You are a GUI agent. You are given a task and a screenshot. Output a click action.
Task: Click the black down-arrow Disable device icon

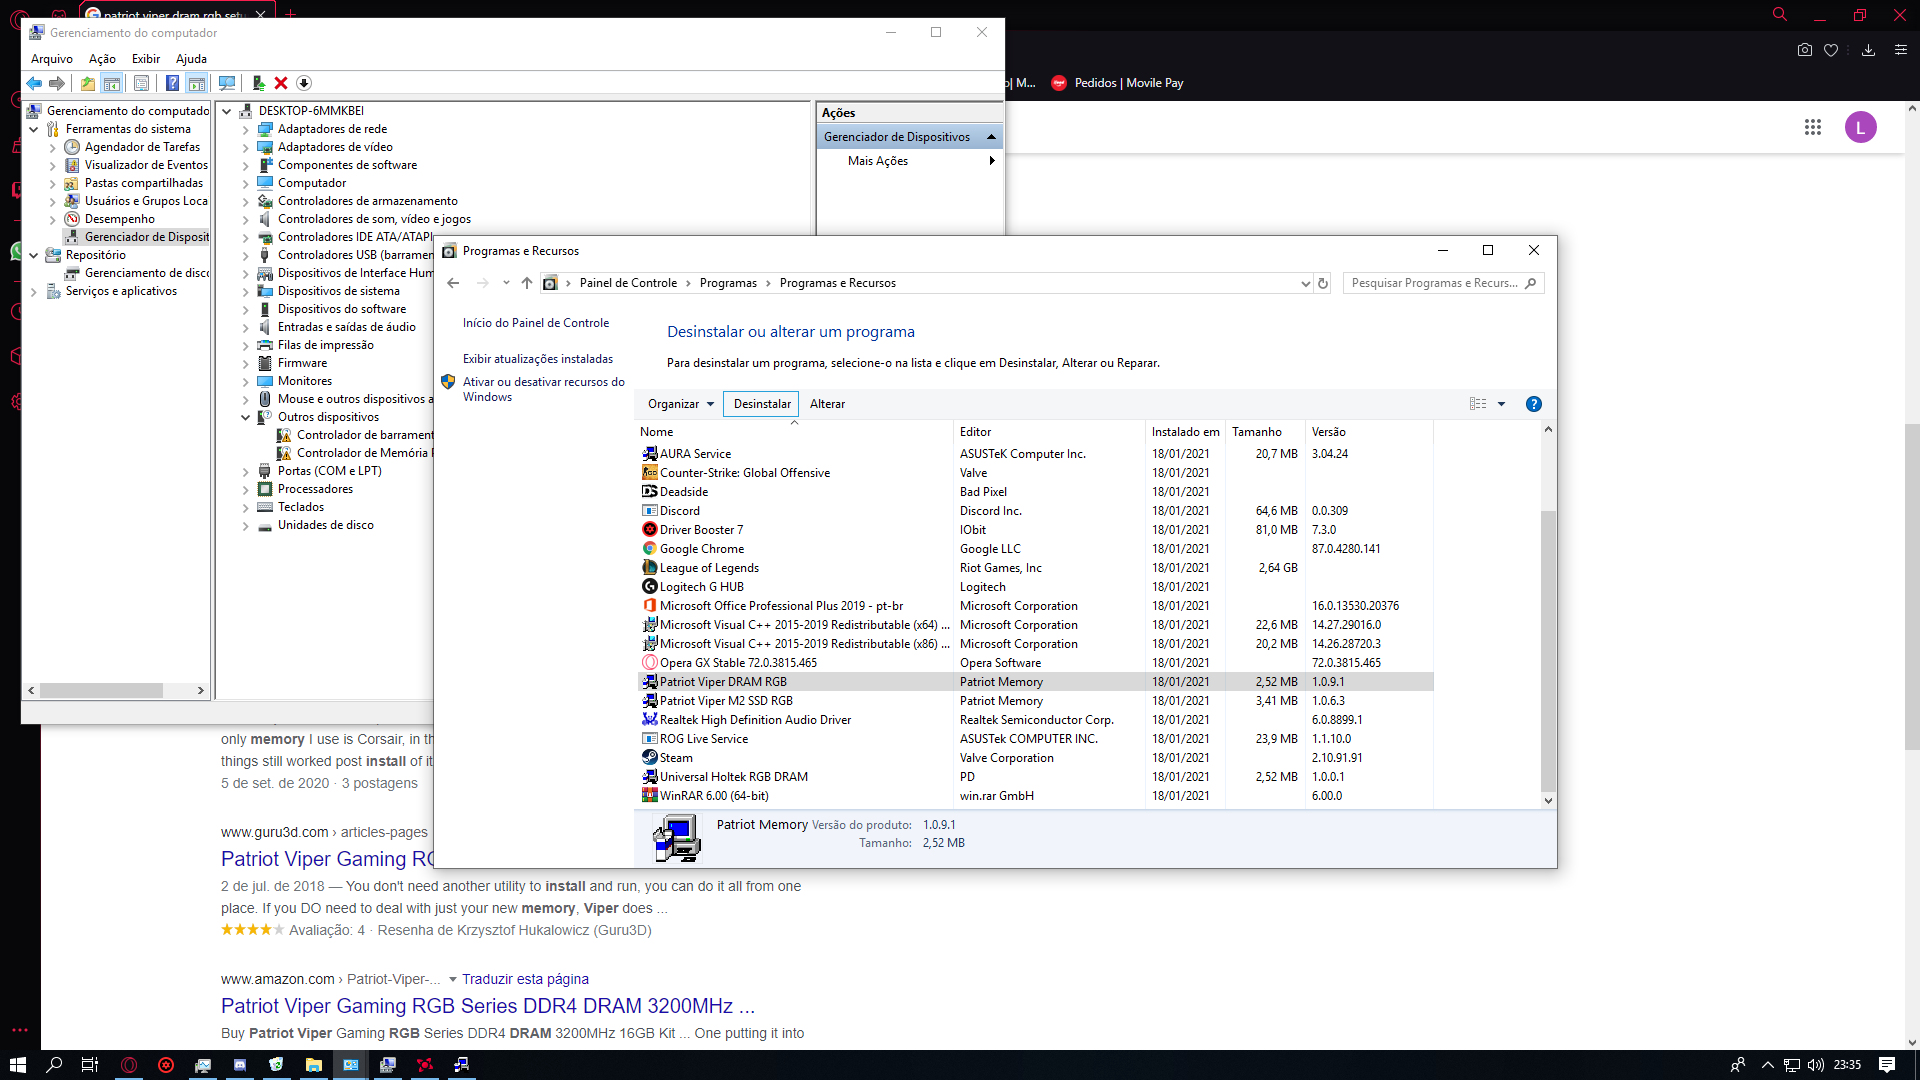[304, 83]
